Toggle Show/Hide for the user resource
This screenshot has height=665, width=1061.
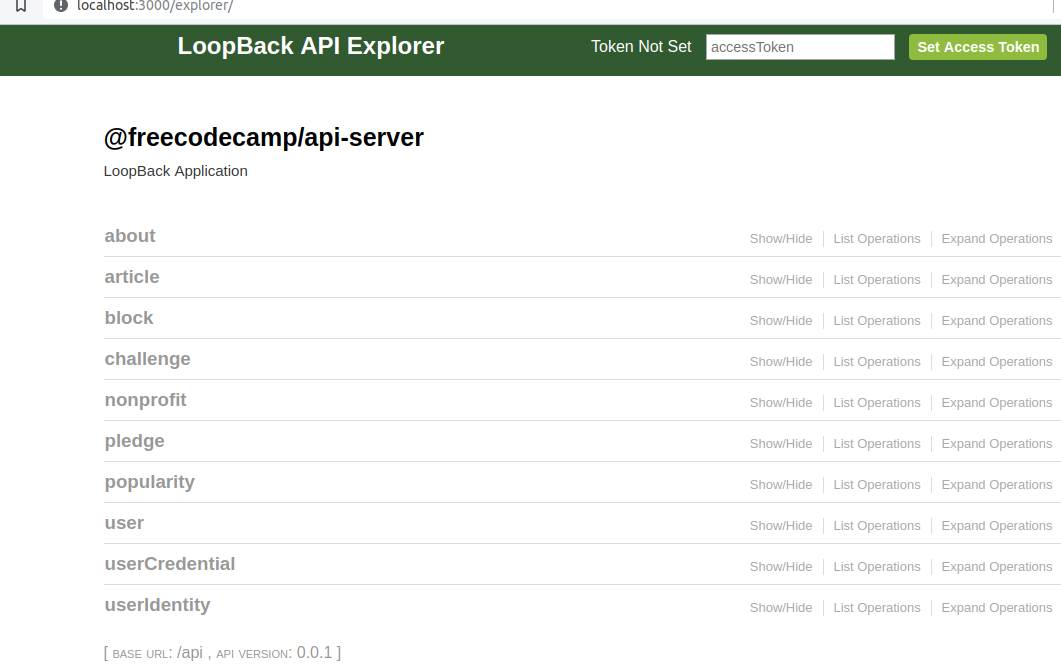(x=780, y=525)
